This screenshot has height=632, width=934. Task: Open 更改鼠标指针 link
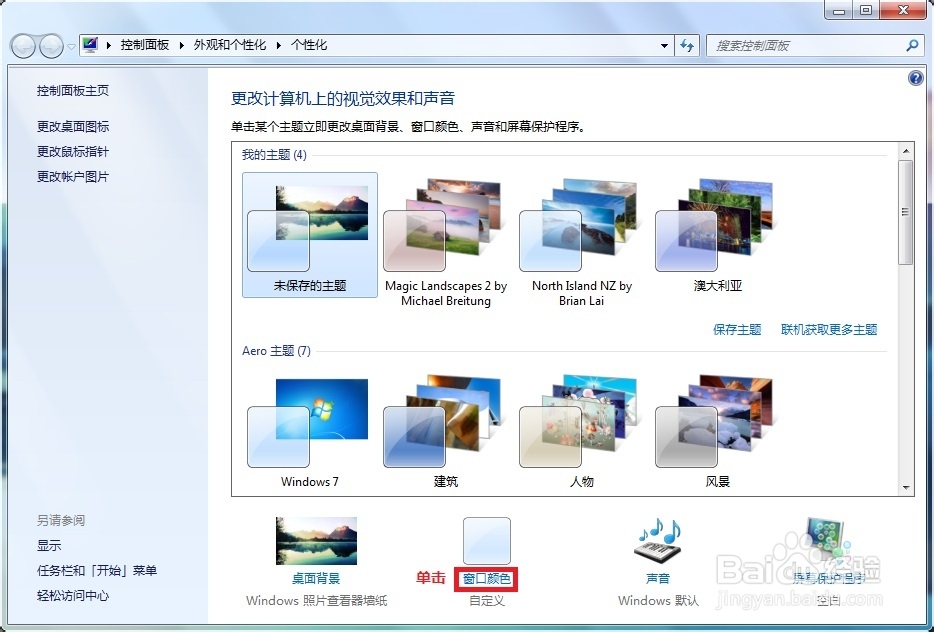(x=73, y=151)
